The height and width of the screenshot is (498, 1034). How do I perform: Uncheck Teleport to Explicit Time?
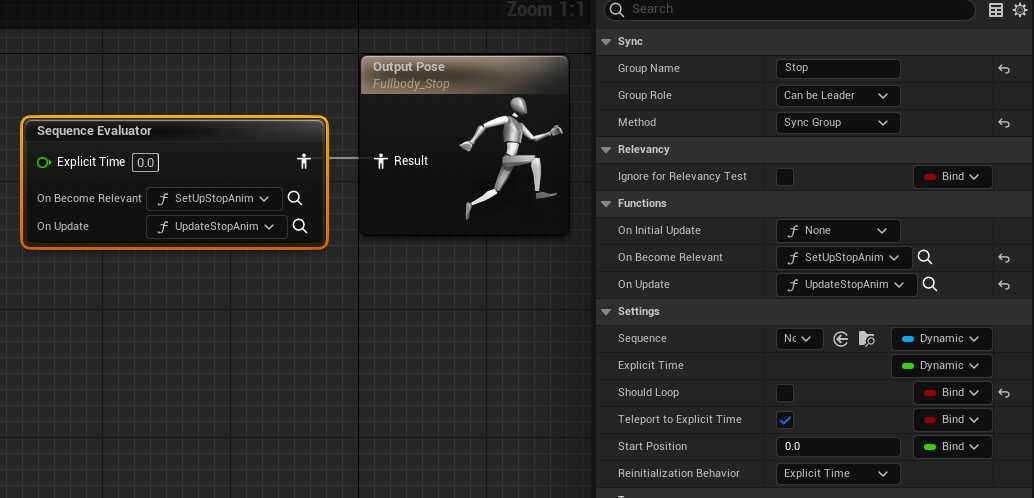coord(785,420)
